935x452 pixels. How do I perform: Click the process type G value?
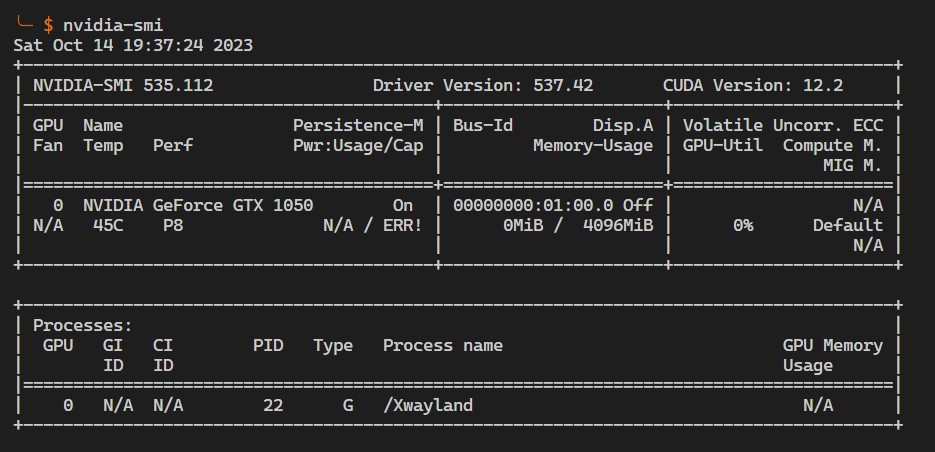348,405
